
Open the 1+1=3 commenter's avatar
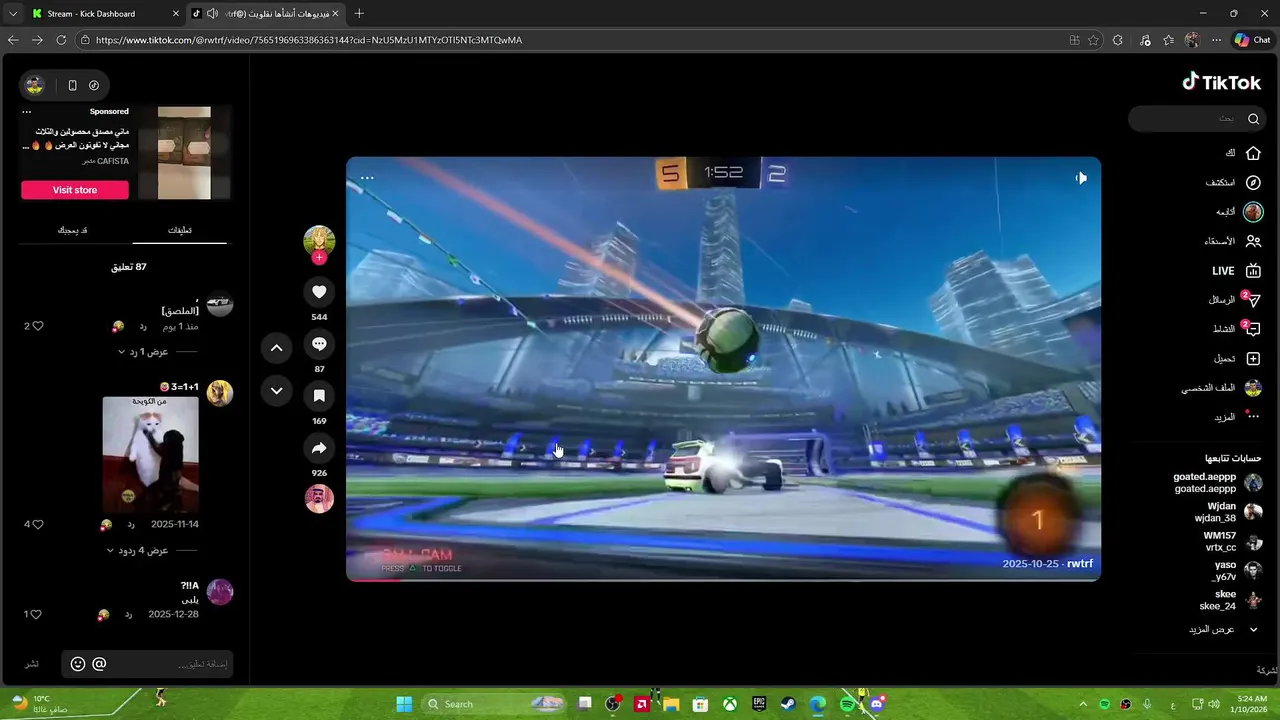220,393
